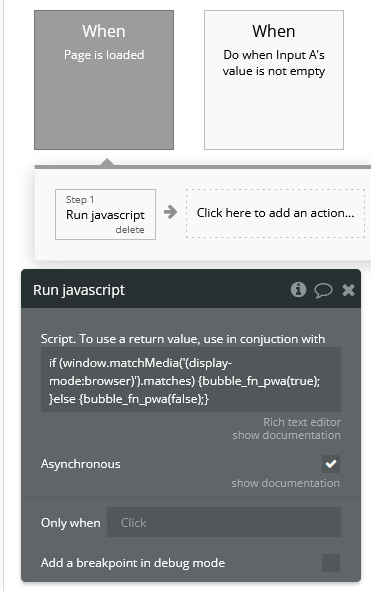
Task: Enable the debug mode breakpoint checkbox
Action: tap(331, 563)
